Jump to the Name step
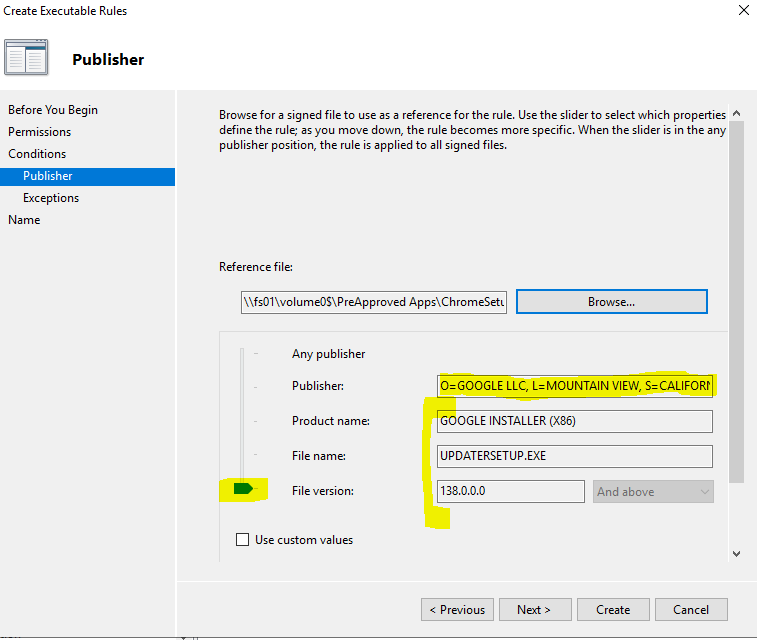 pos(24,220)
